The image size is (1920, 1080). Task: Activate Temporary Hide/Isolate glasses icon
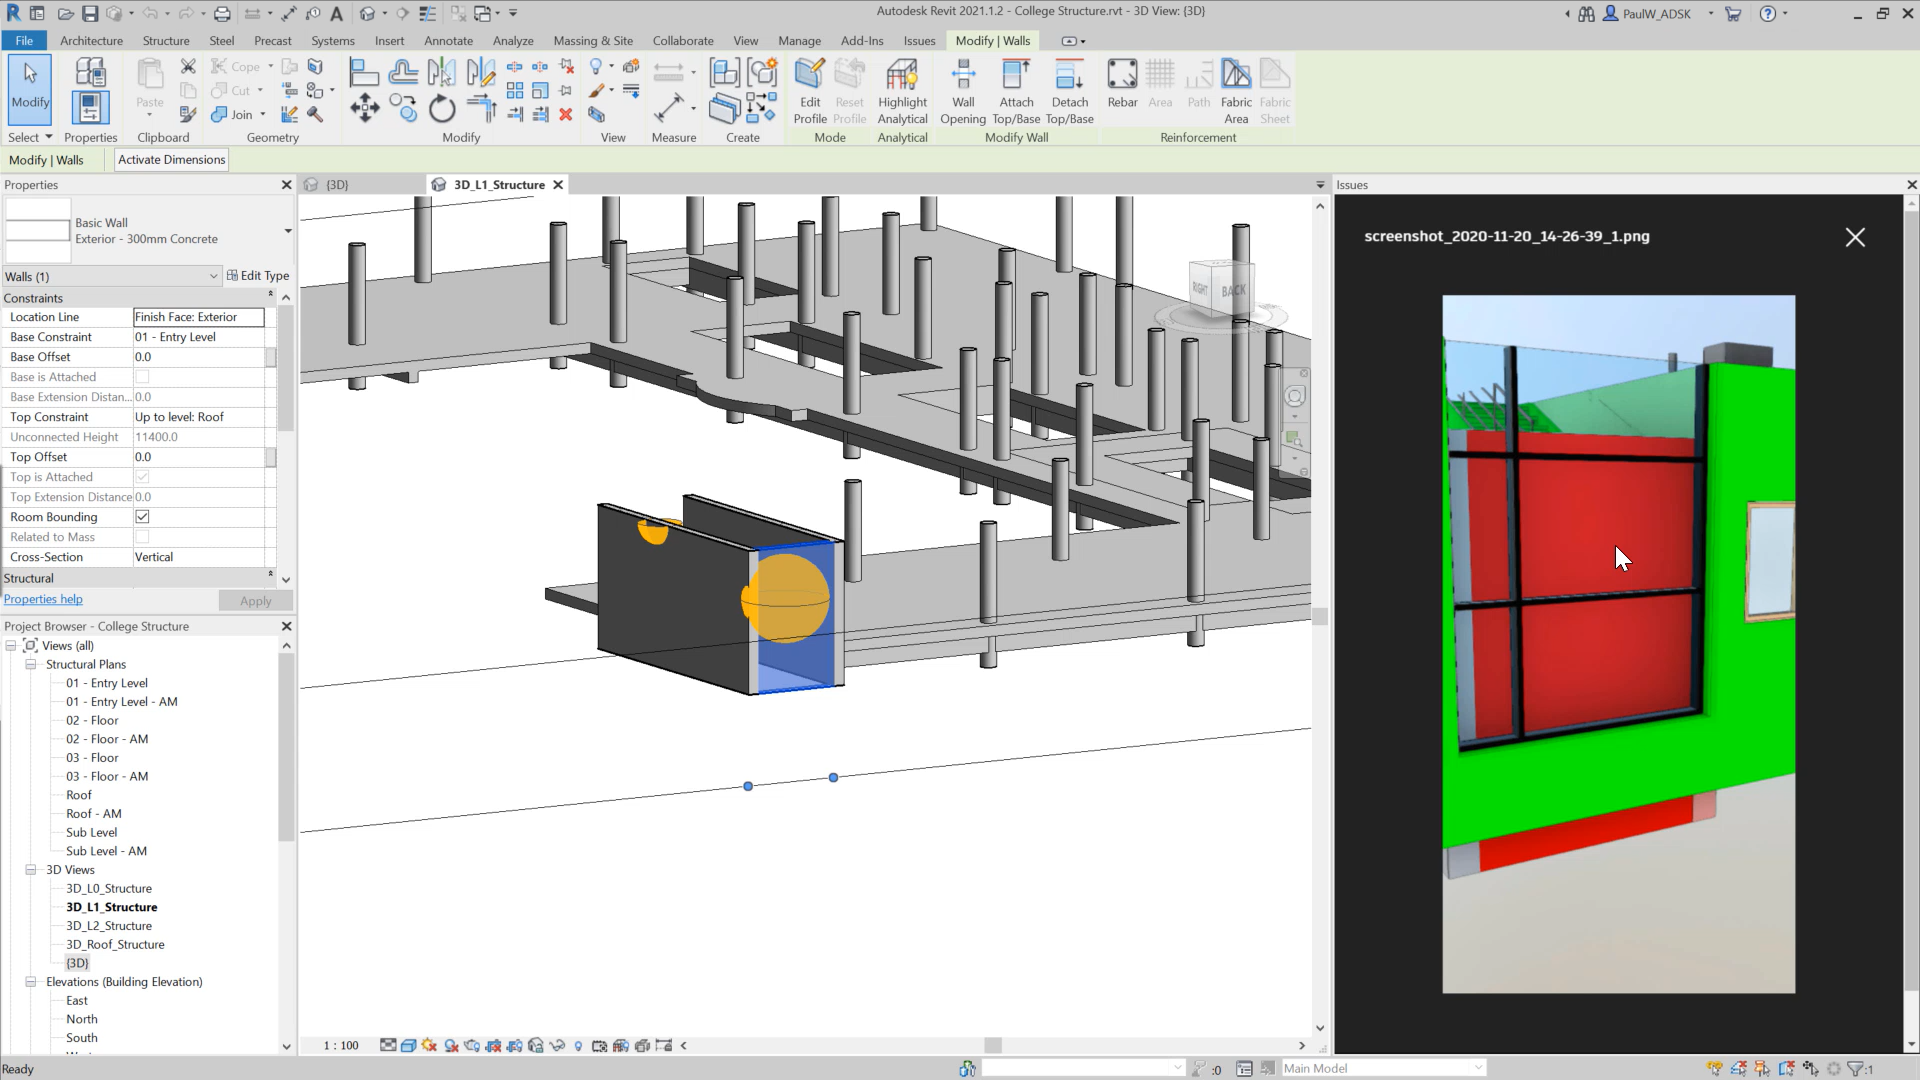tap(557, 1046)
